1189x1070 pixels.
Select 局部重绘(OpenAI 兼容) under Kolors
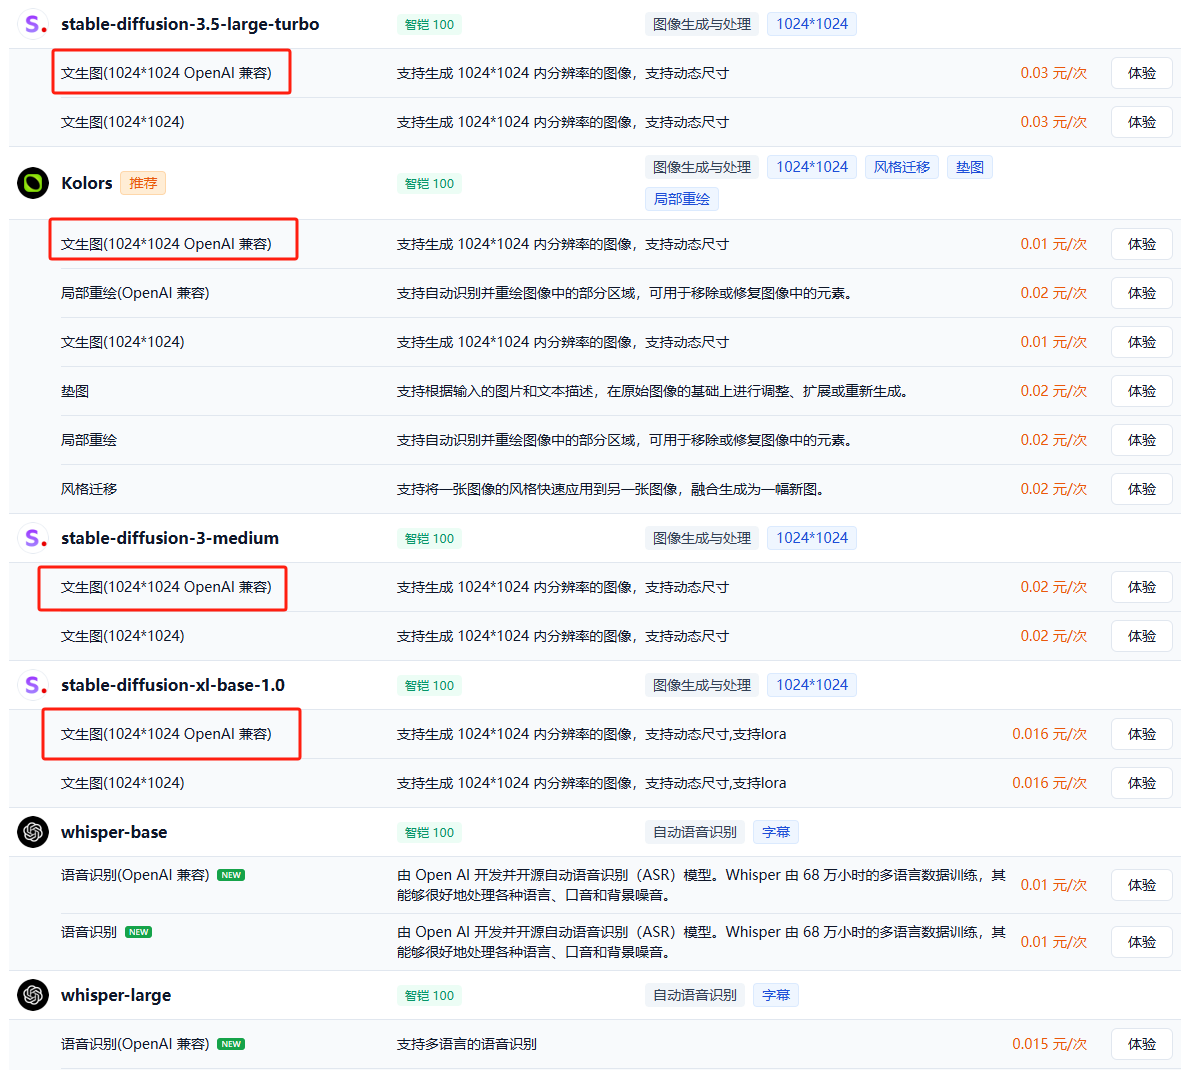pos(135,293)
